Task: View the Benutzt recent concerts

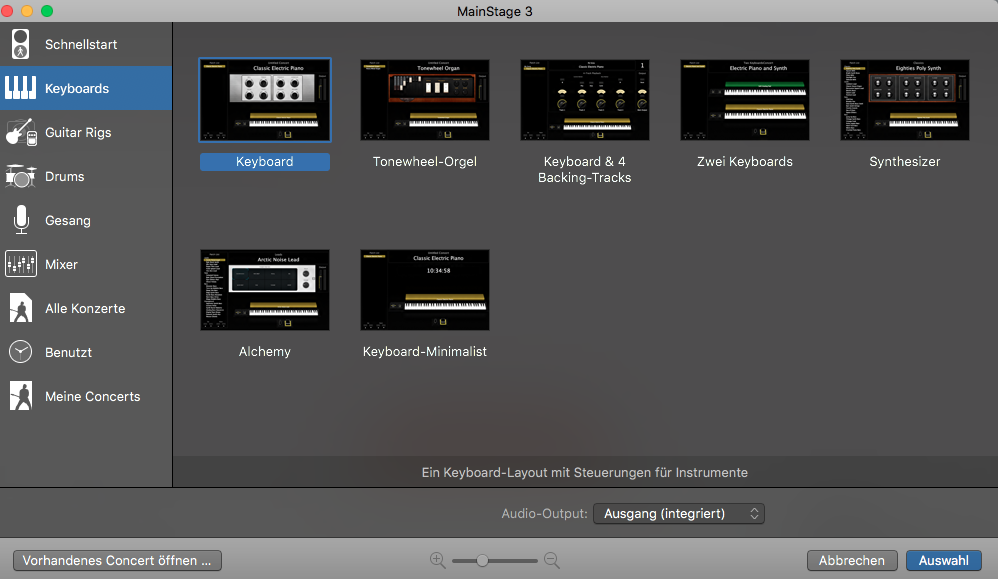Action: point(86,352)
